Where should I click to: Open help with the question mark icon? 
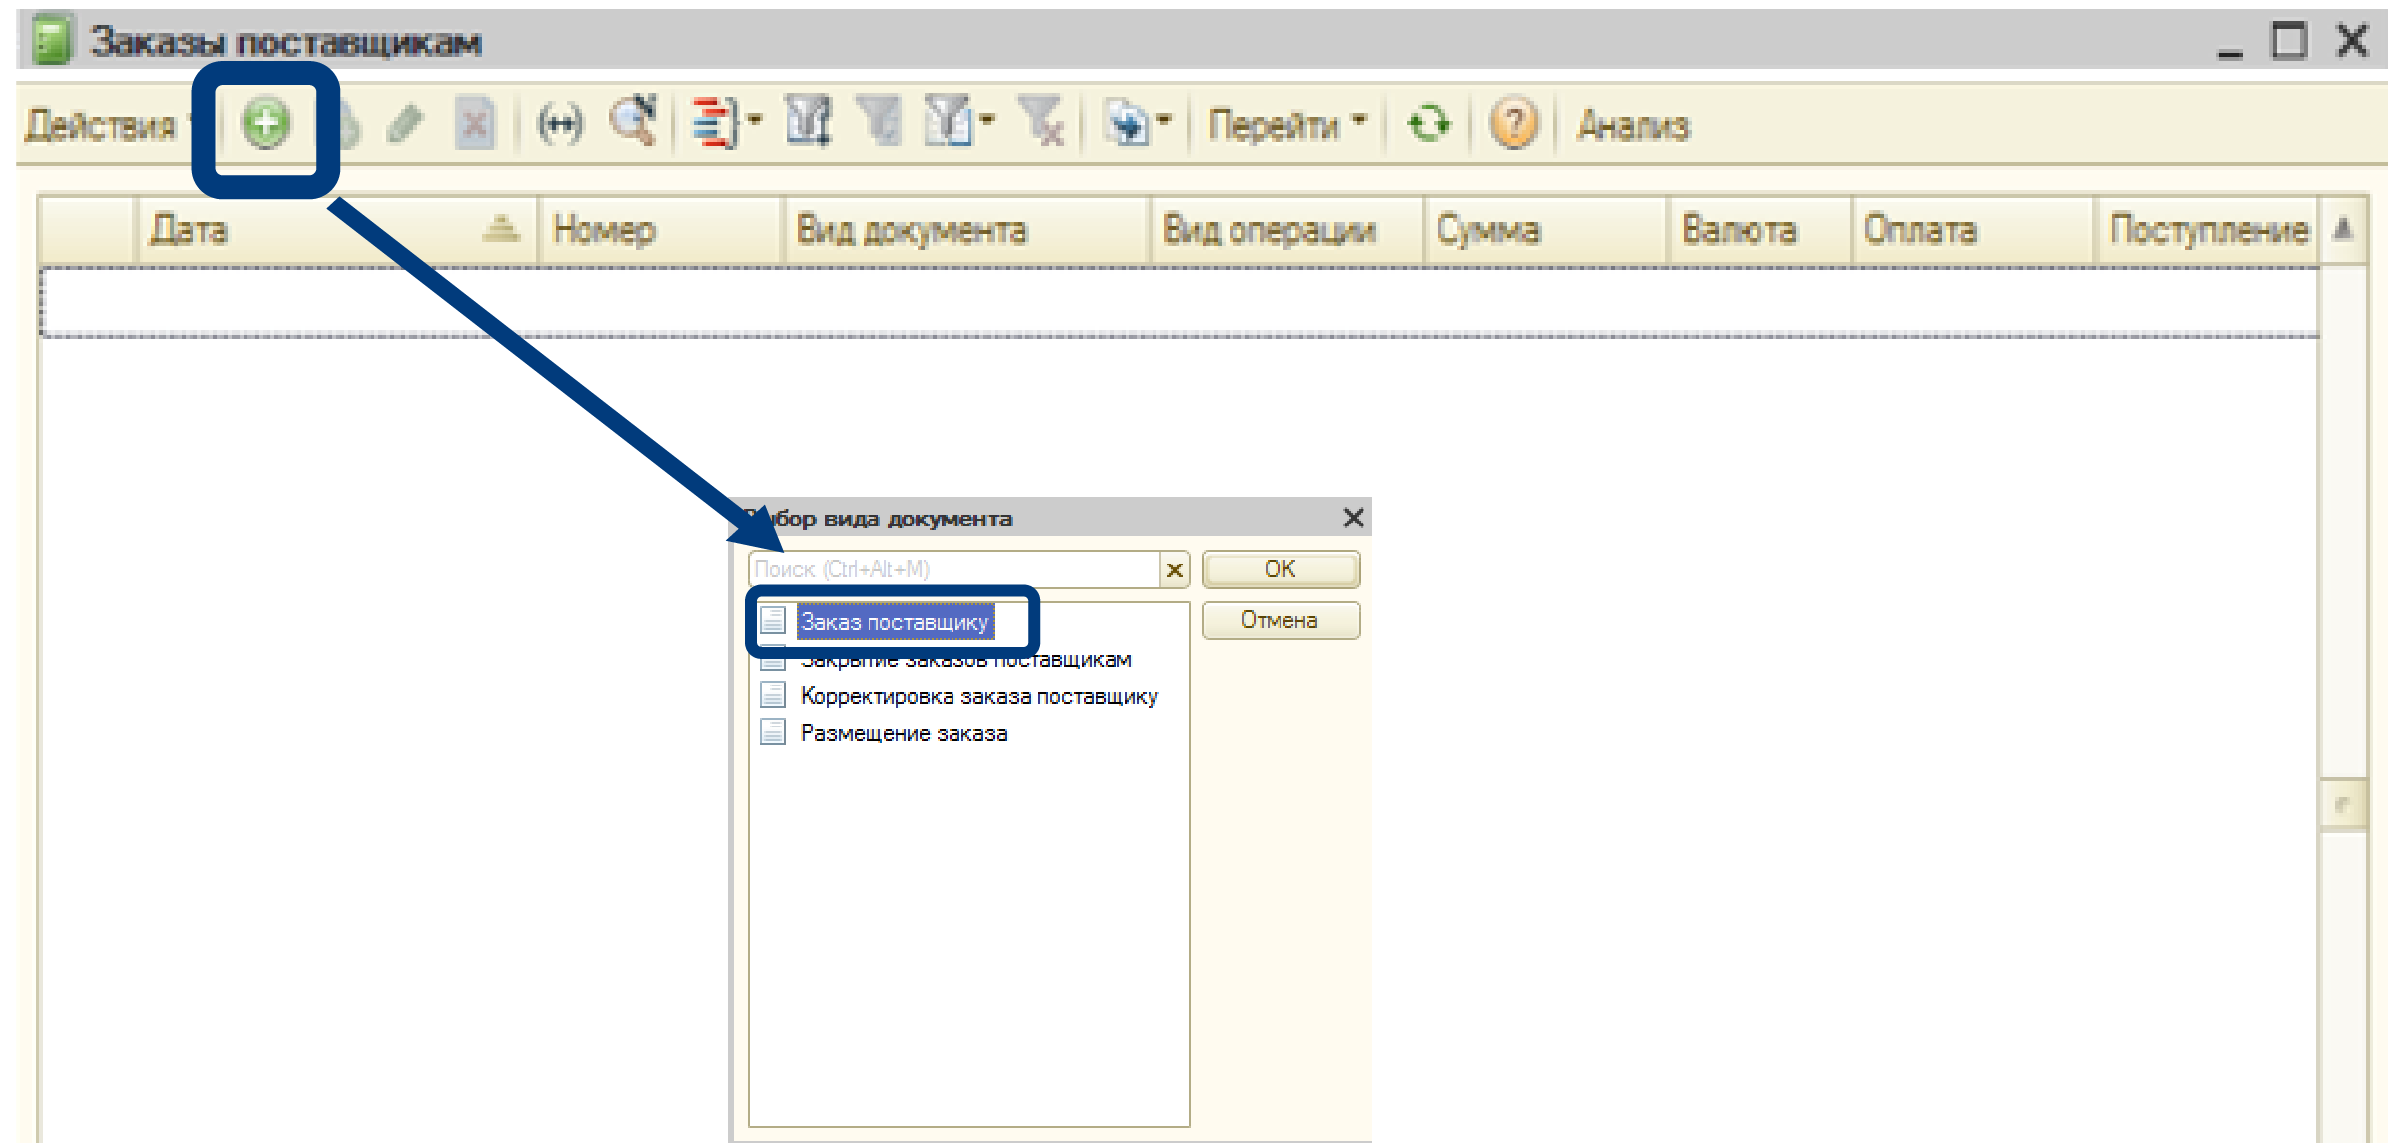pyautogui.click(x=1513, y=125)
